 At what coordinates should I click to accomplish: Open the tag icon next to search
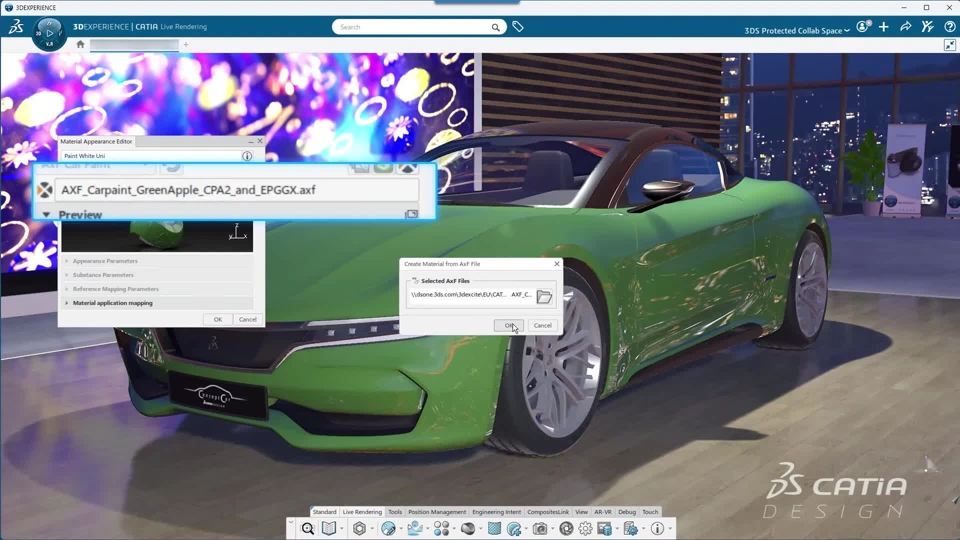(x=518, y=27)
